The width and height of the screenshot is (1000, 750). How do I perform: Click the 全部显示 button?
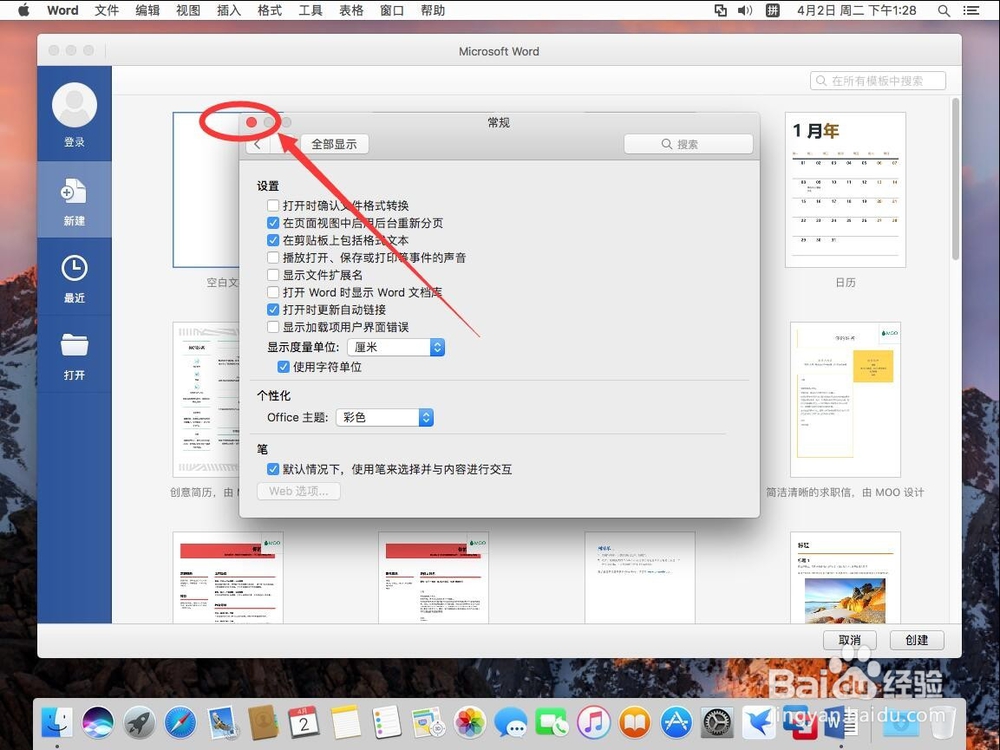(334, 144)
